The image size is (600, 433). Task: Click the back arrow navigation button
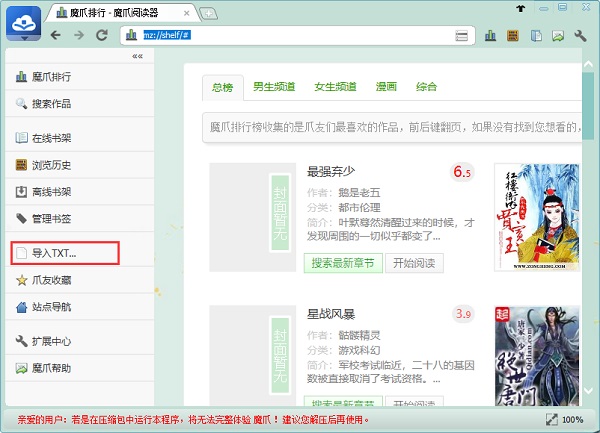[56, 35]
